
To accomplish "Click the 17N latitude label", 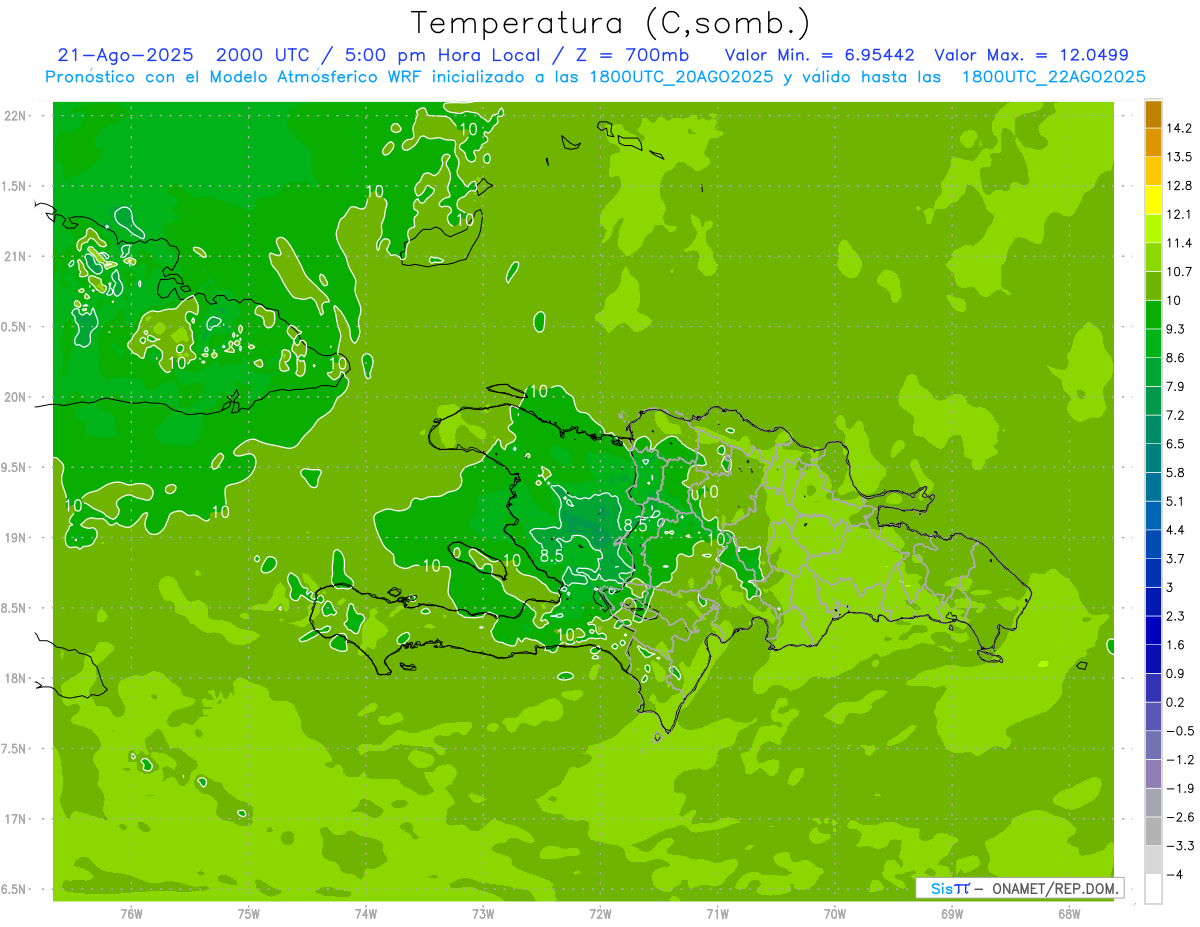I will [16, 819].
